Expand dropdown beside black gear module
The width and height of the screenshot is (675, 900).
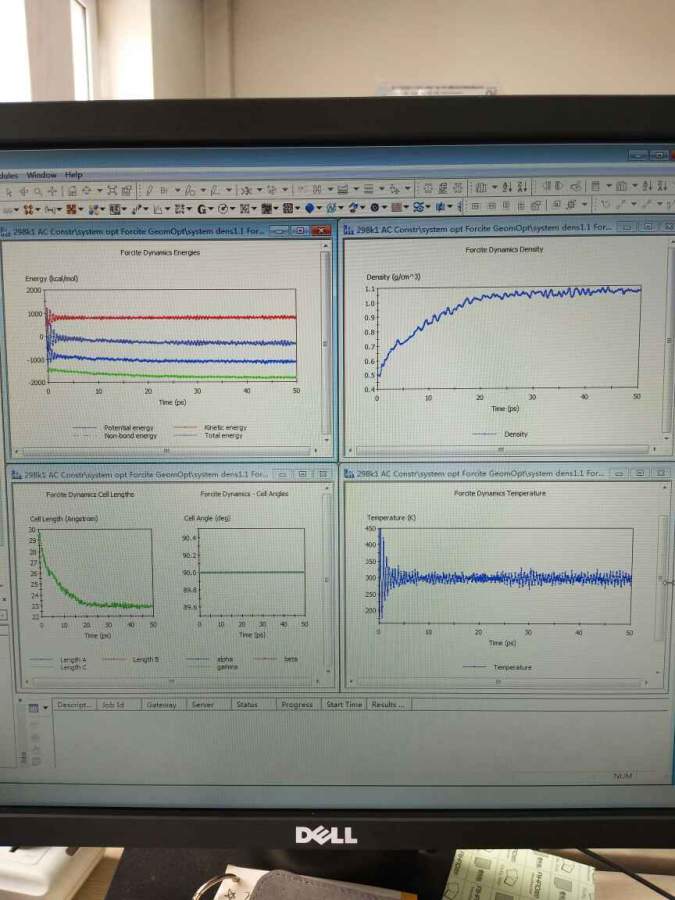[385, 207]
